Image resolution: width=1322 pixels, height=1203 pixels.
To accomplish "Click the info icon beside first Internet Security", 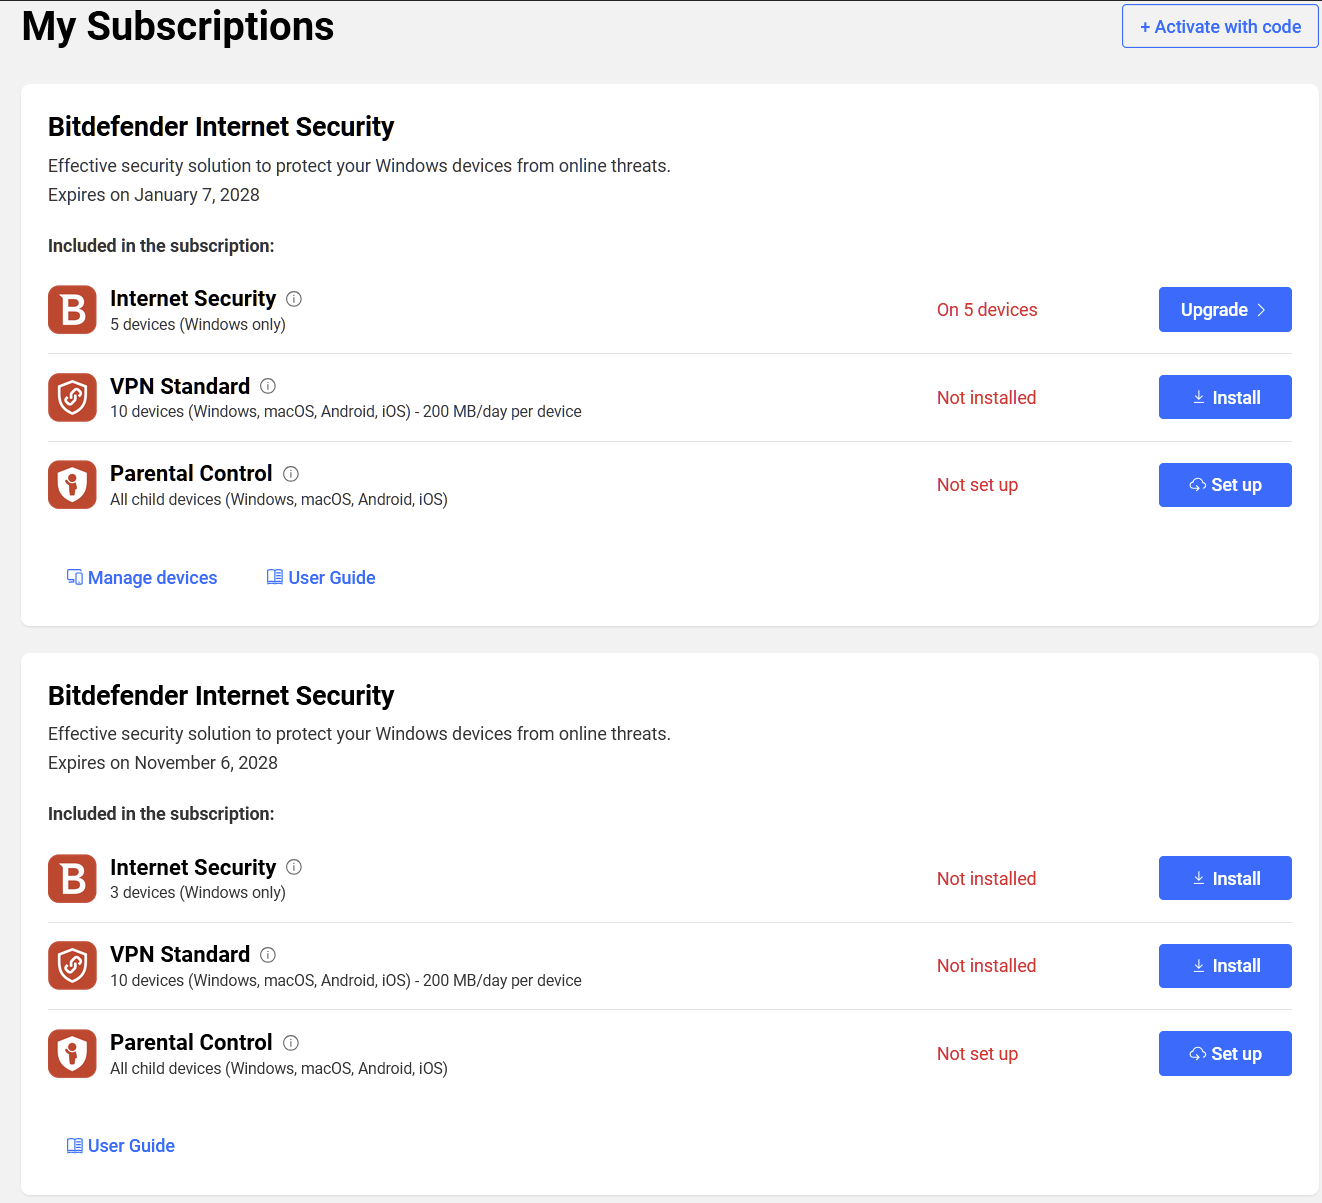I will click(294, 299).
